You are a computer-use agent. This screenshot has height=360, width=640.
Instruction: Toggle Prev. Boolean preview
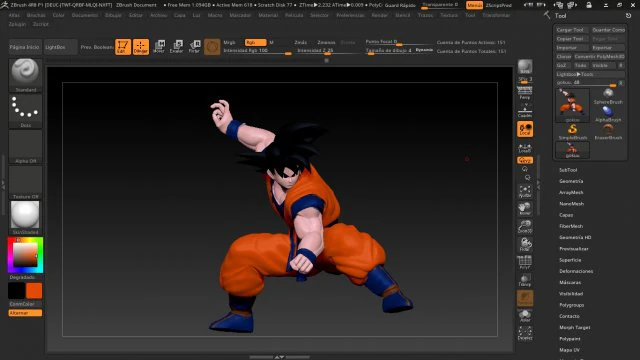tap(97, 47)
